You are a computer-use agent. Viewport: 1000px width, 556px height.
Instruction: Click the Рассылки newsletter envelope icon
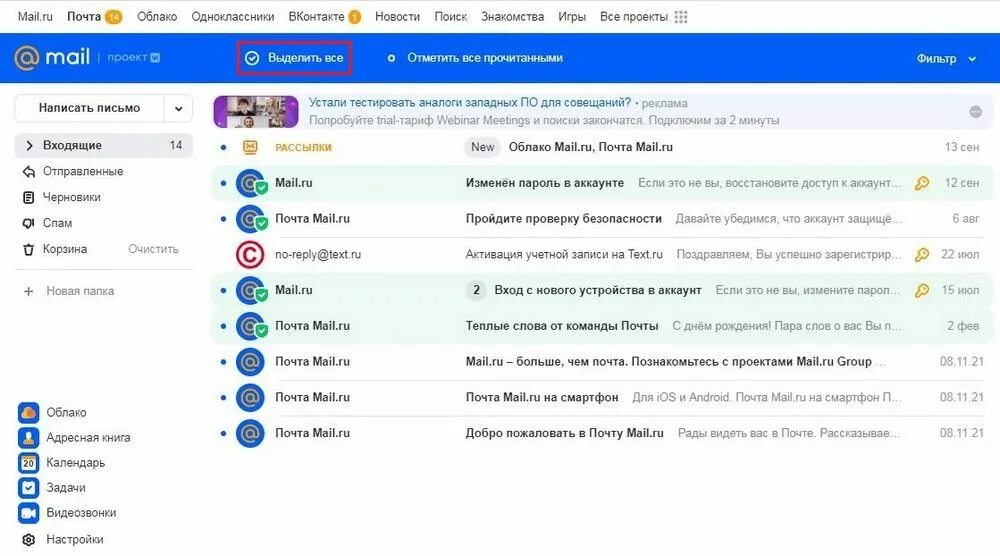tap(250, 147)
